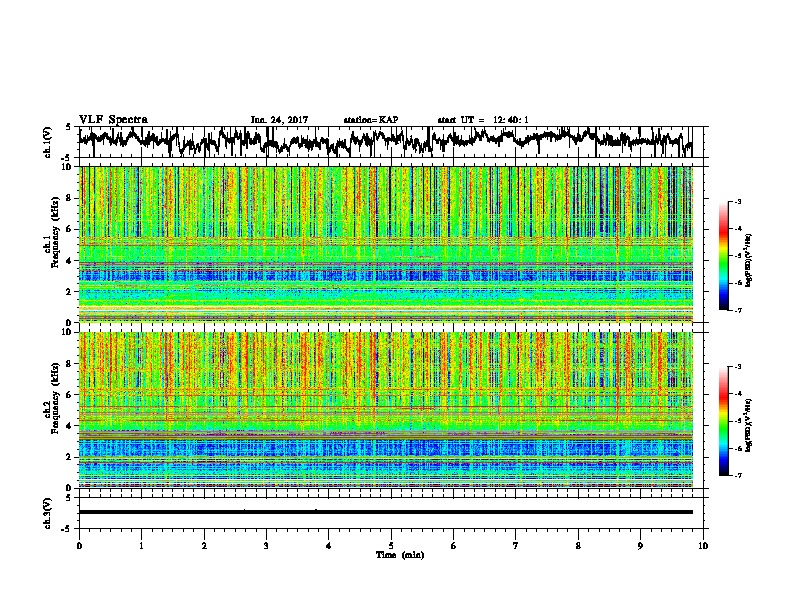Click the ch.2 spectrogram panel
This screenshot has height=612, width=792.
(x=386, y=410)
